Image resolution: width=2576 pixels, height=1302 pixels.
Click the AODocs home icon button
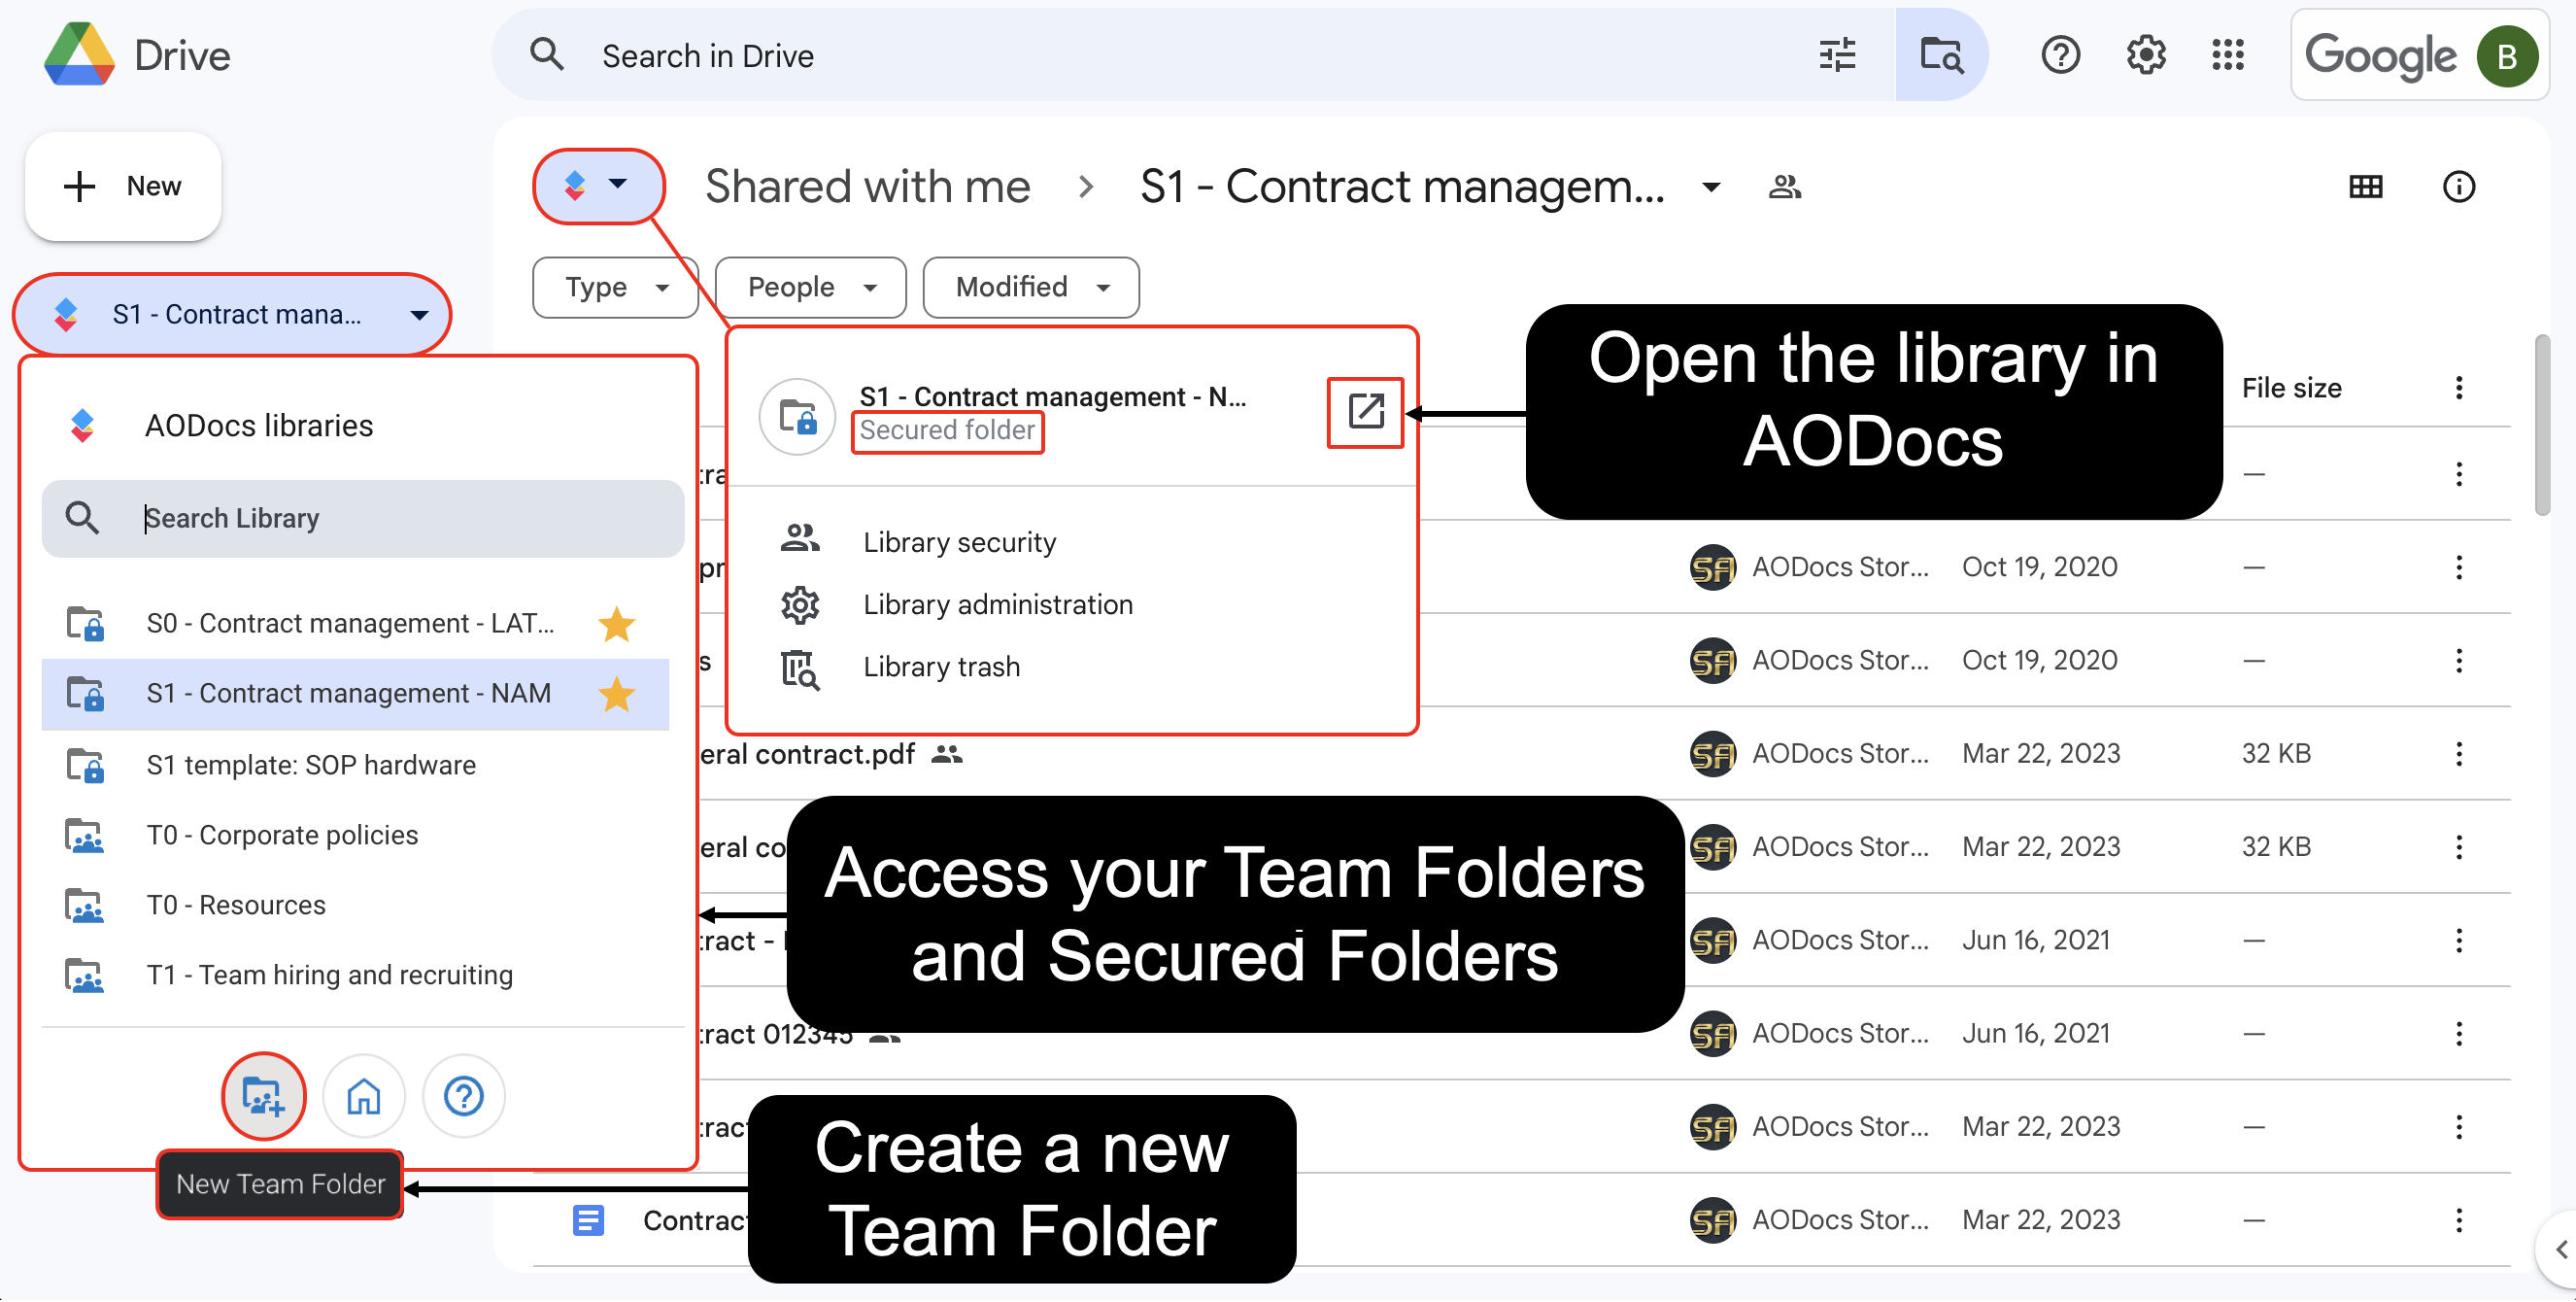click(x=363, y=1097)
